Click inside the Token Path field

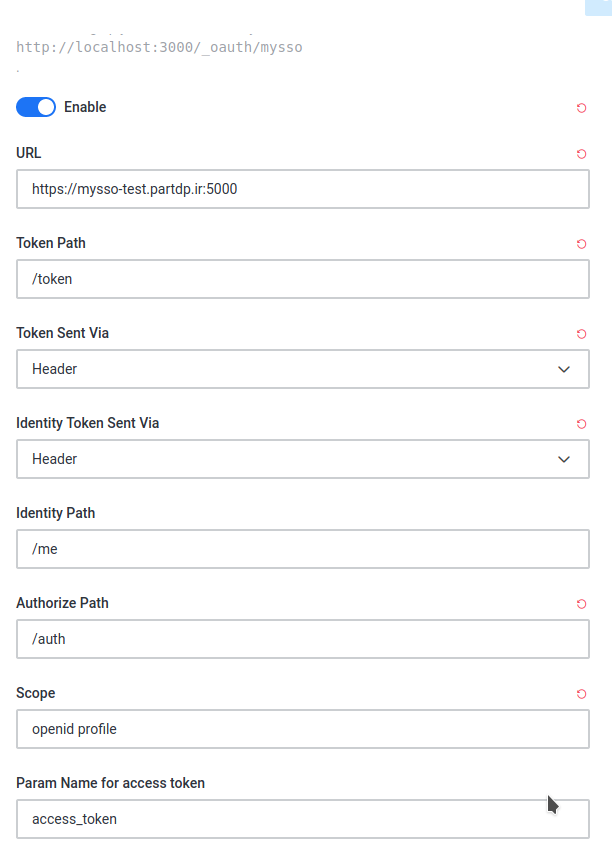coord(300,279)
